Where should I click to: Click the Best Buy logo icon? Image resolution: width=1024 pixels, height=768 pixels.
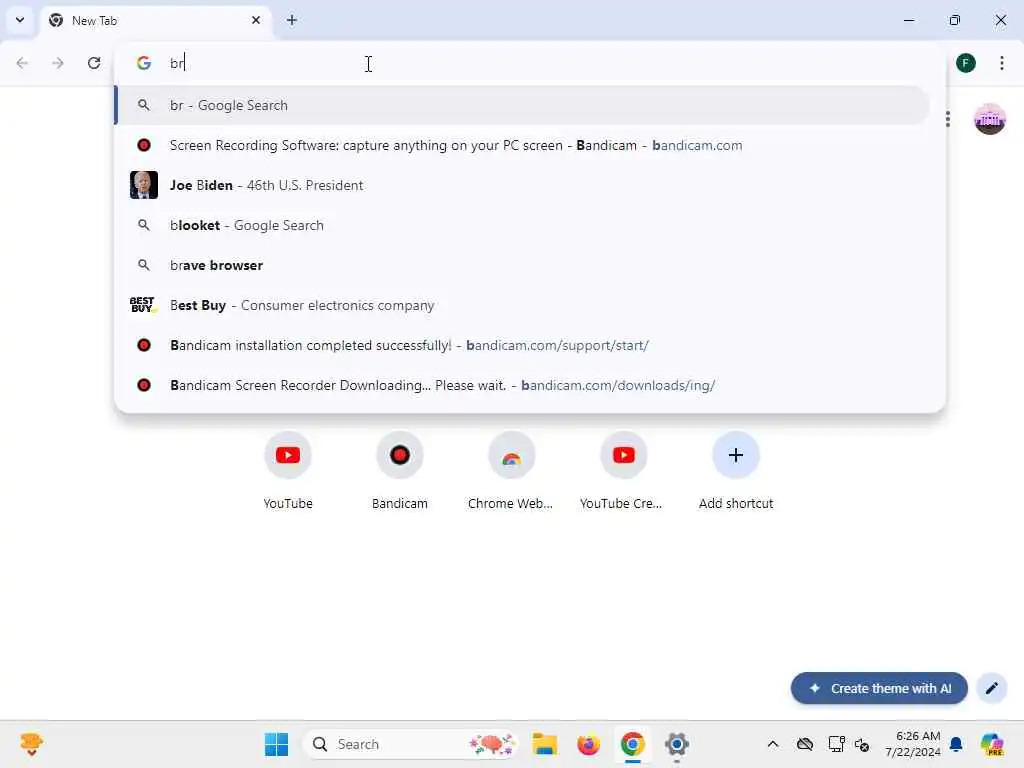tap(143, 305)
